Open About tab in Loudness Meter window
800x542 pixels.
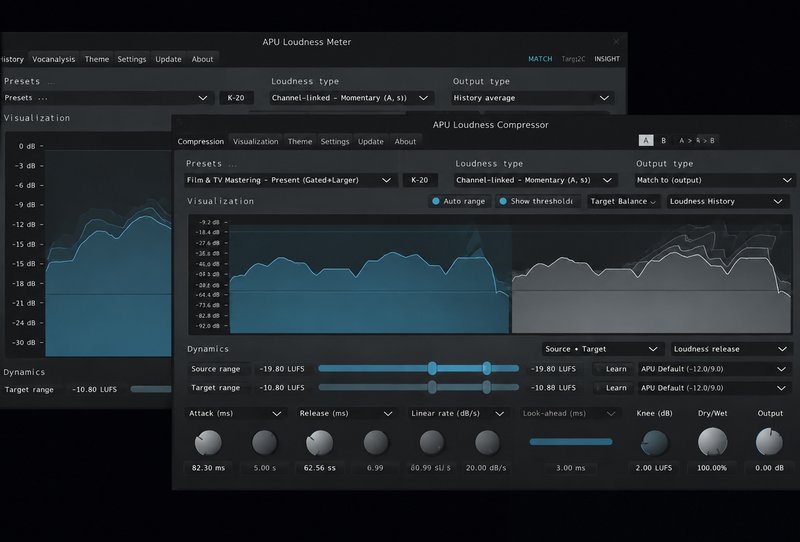(203, 59)
